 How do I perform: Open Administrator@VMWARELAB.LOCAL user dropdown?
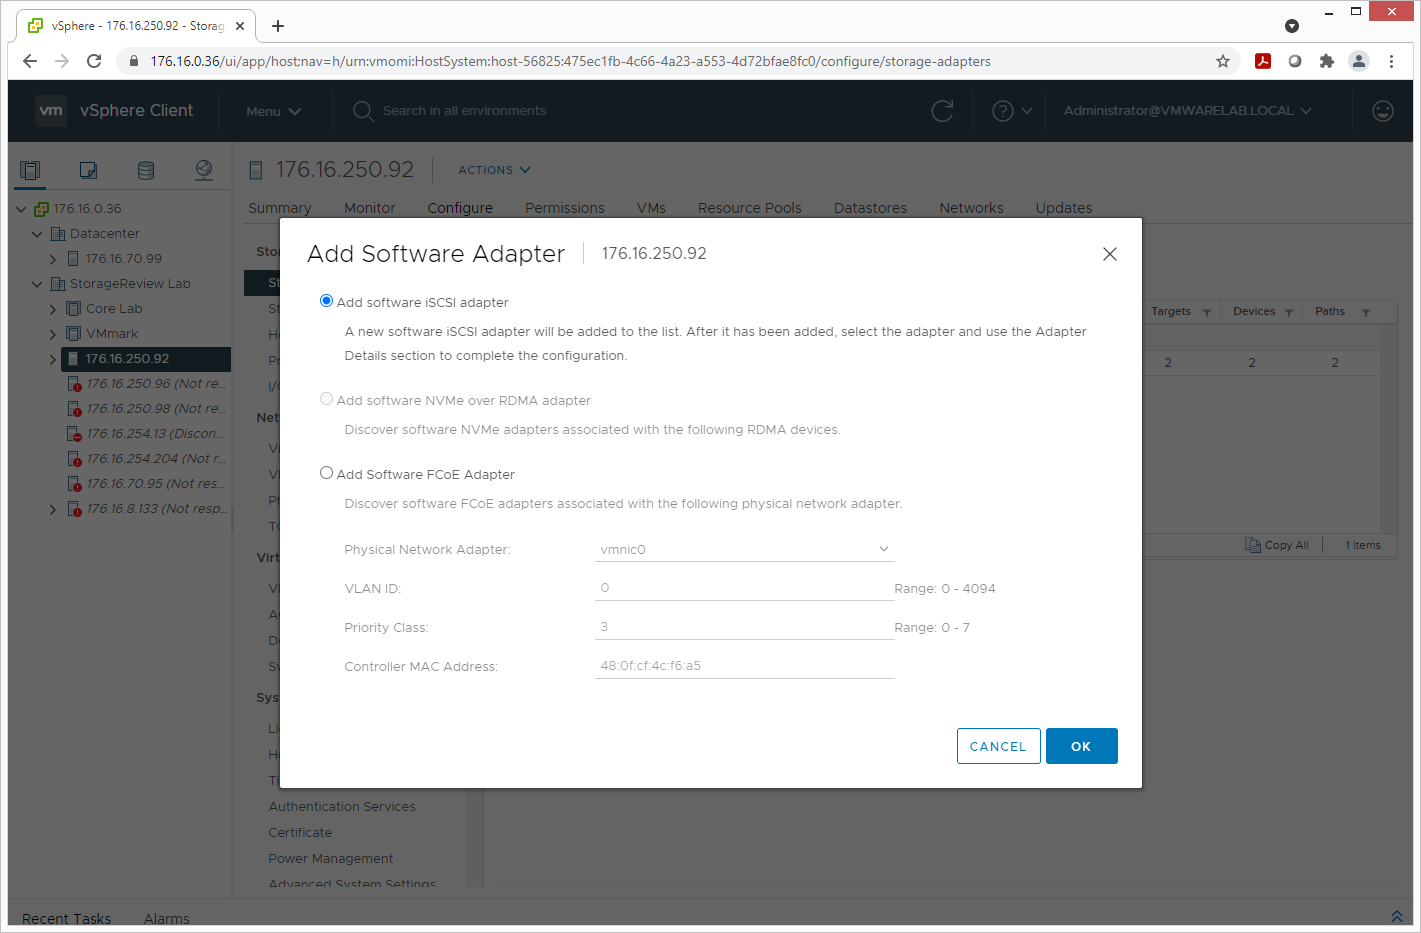tap(1187, 111)
